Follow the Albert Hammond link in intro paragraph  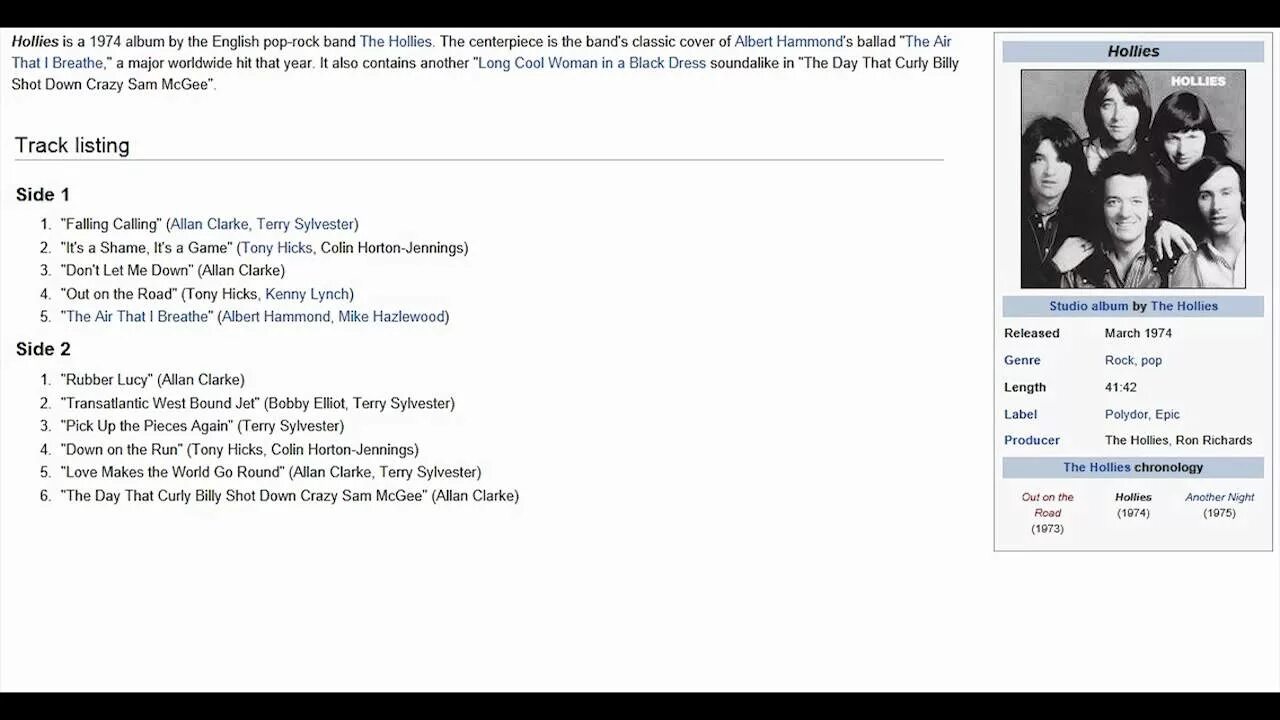click(789, 42)
